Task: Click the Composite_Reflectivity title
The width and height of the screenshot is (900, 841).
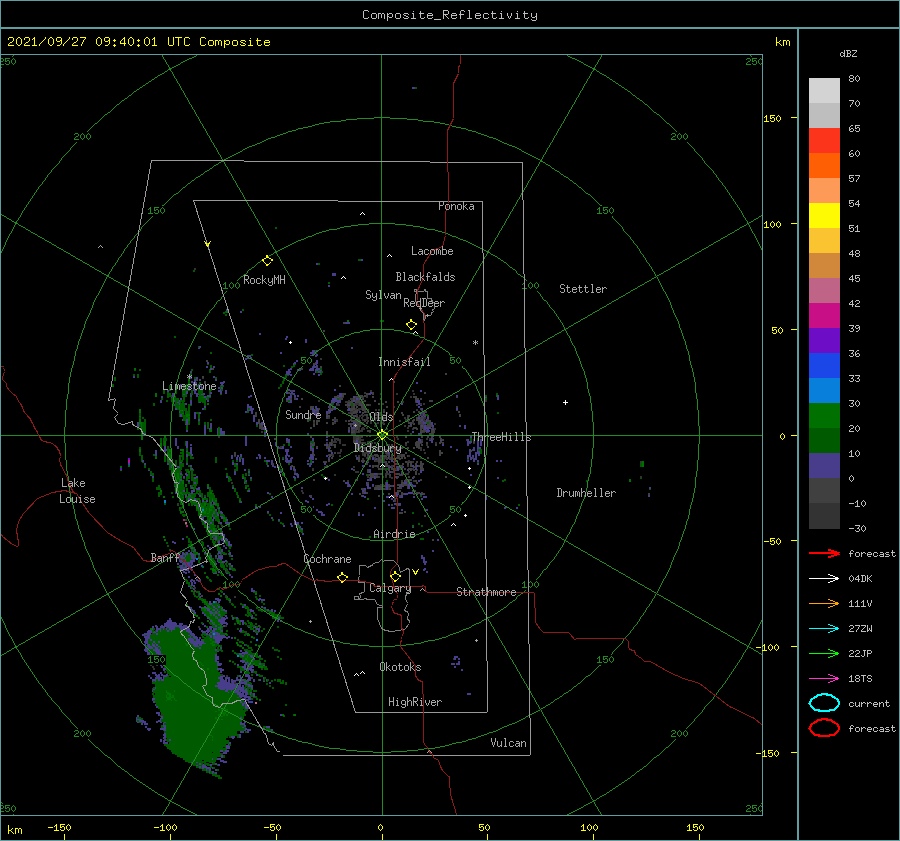Action: pyautogui.click(x=450, y=15)
